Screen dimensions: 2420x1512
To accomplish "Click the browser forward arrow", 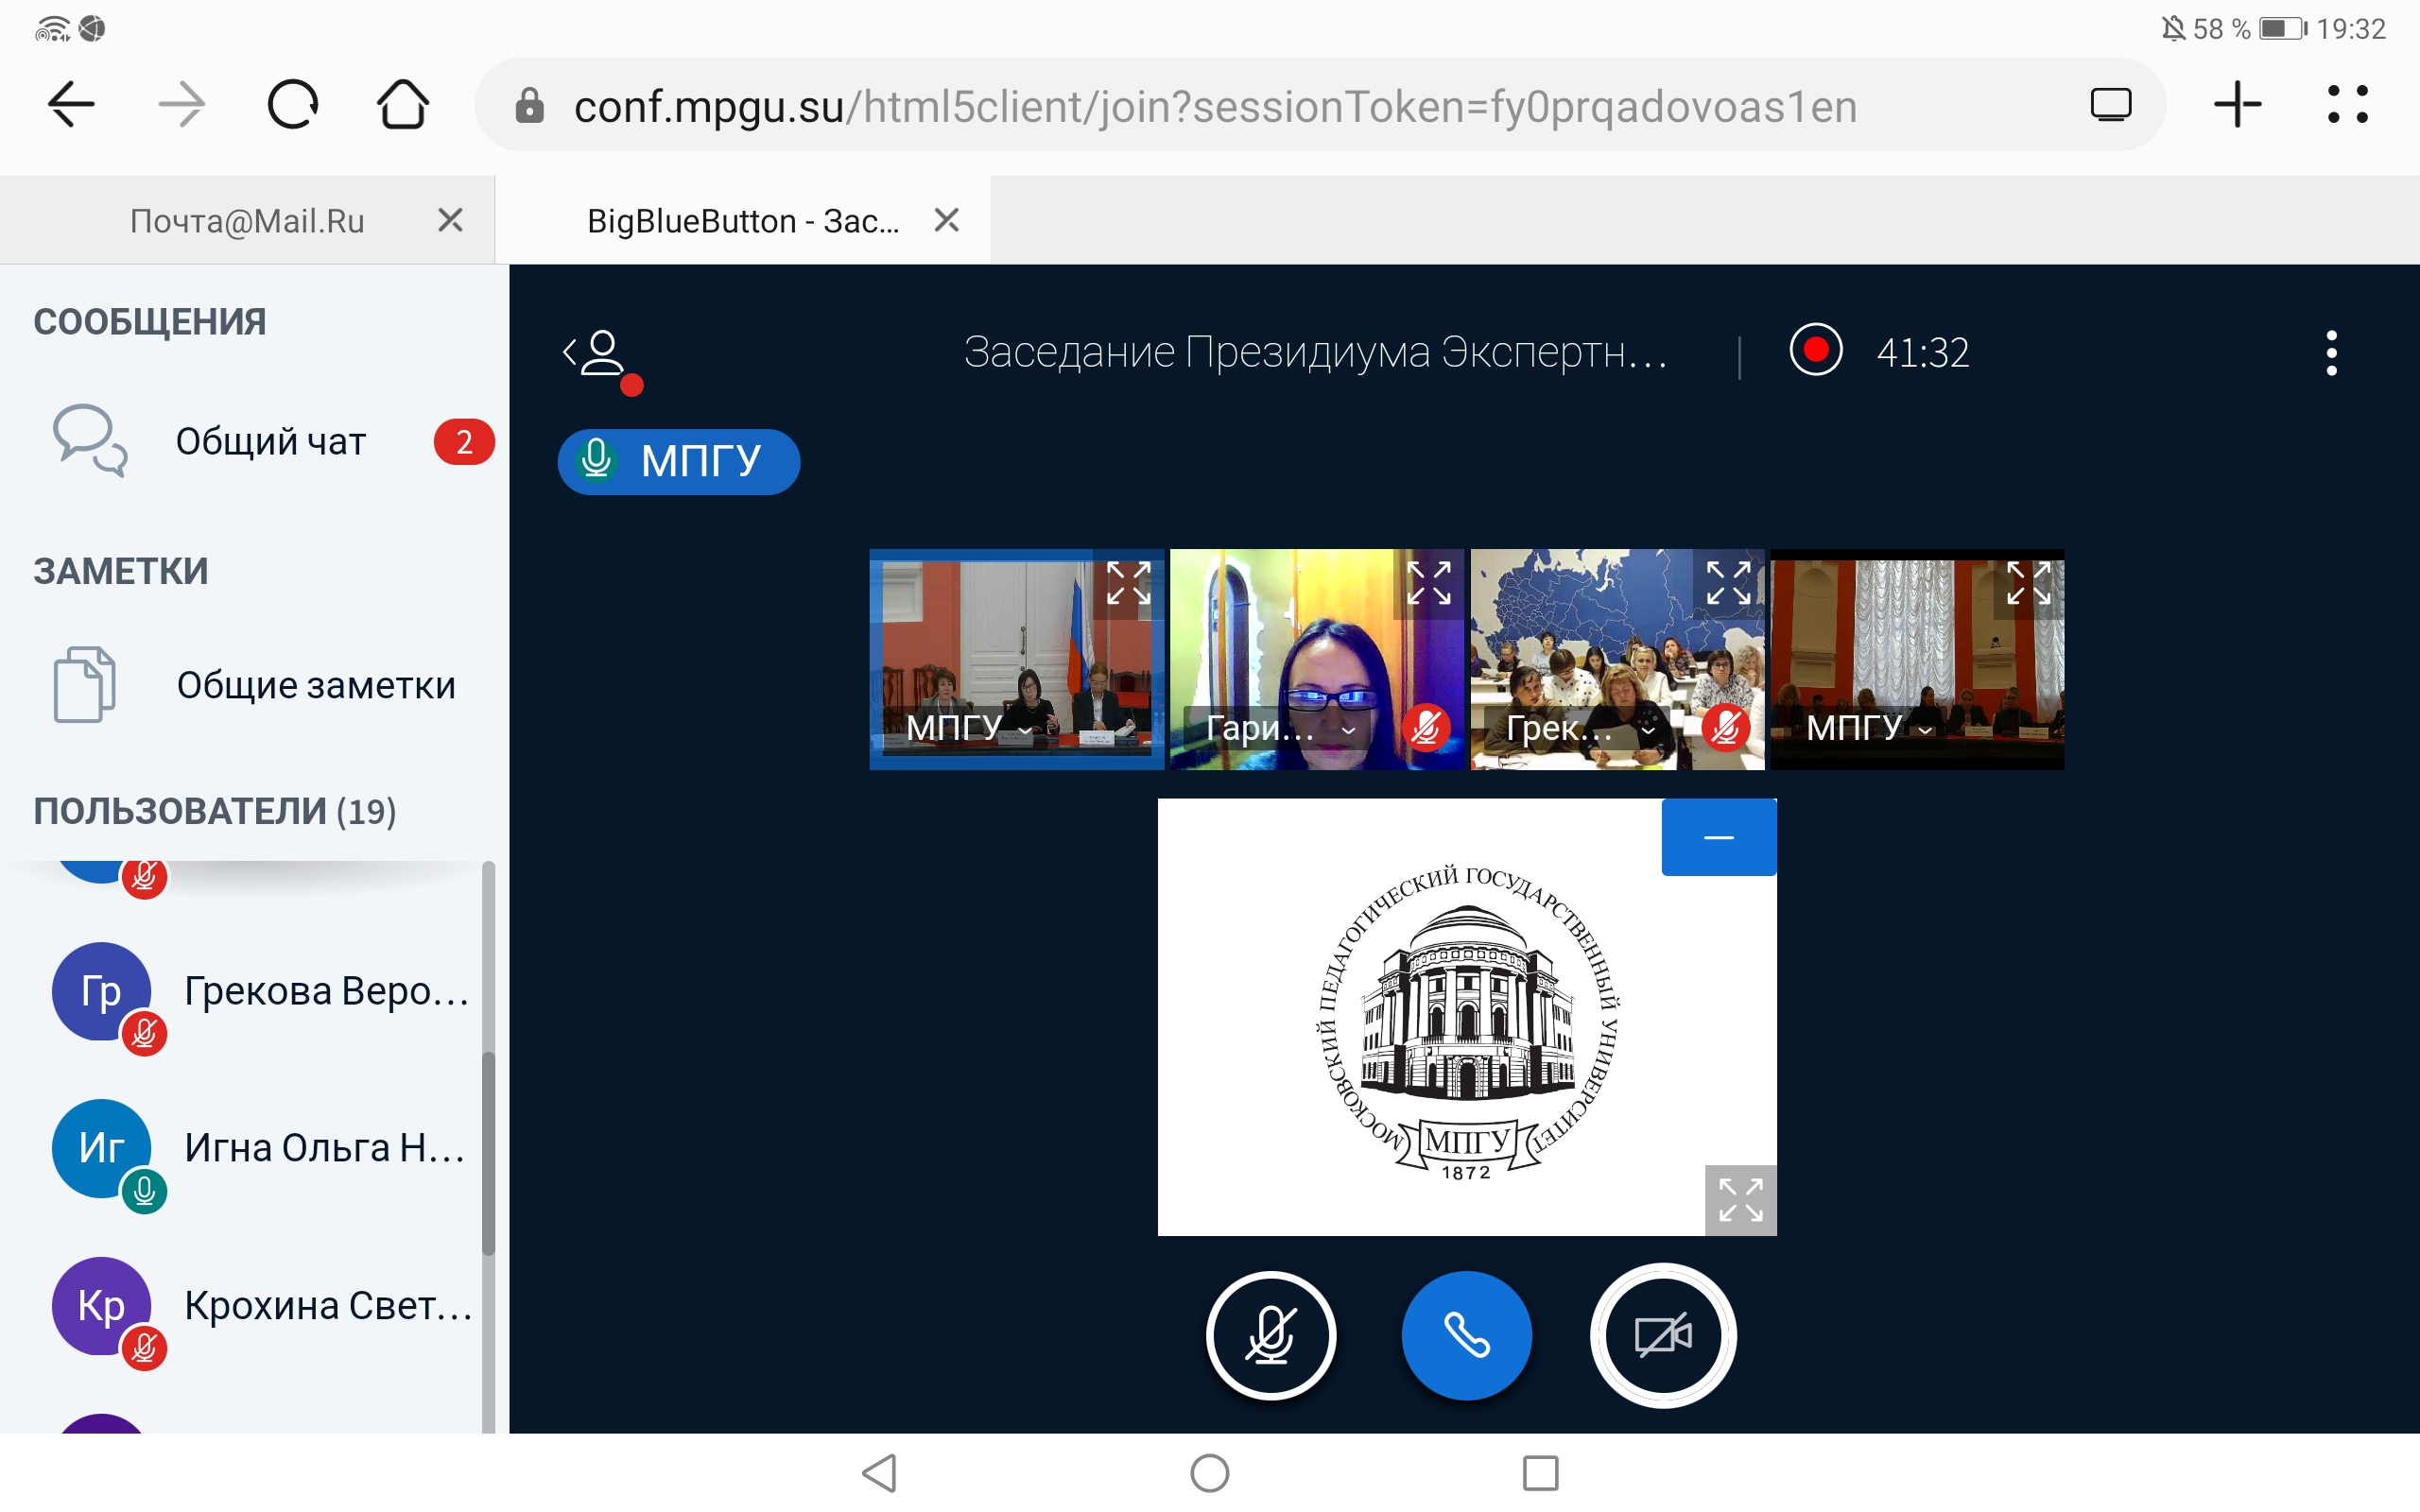I will [x=182, y=104].
